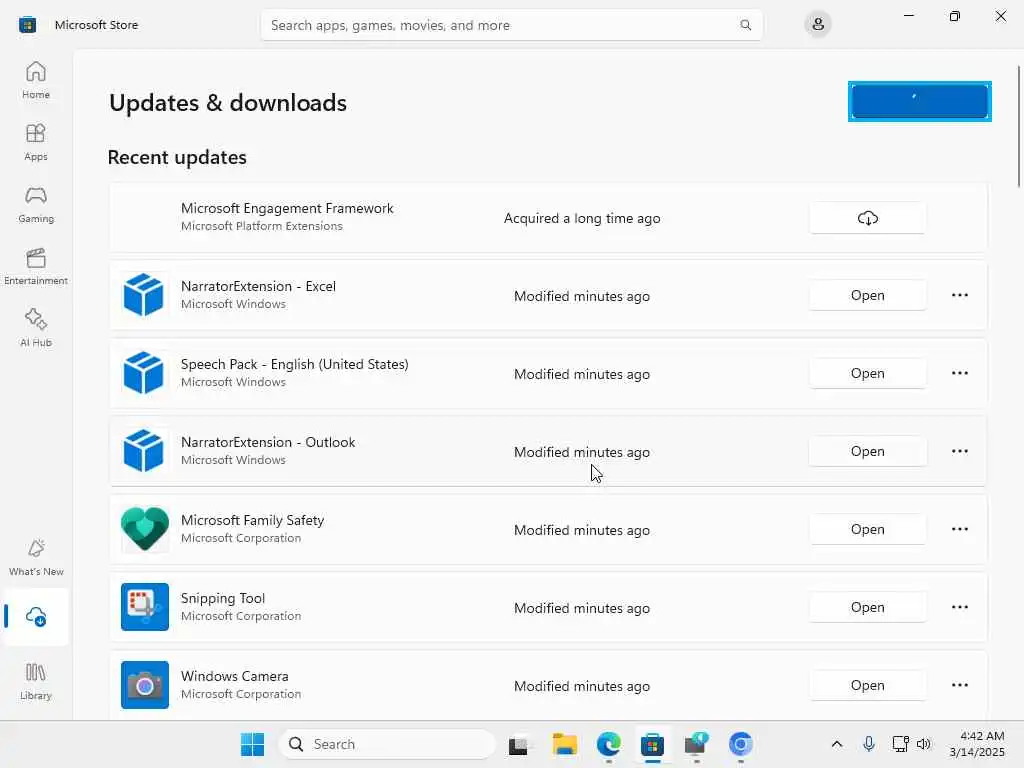Click the Updates & downloads heading

pos(228,103)
